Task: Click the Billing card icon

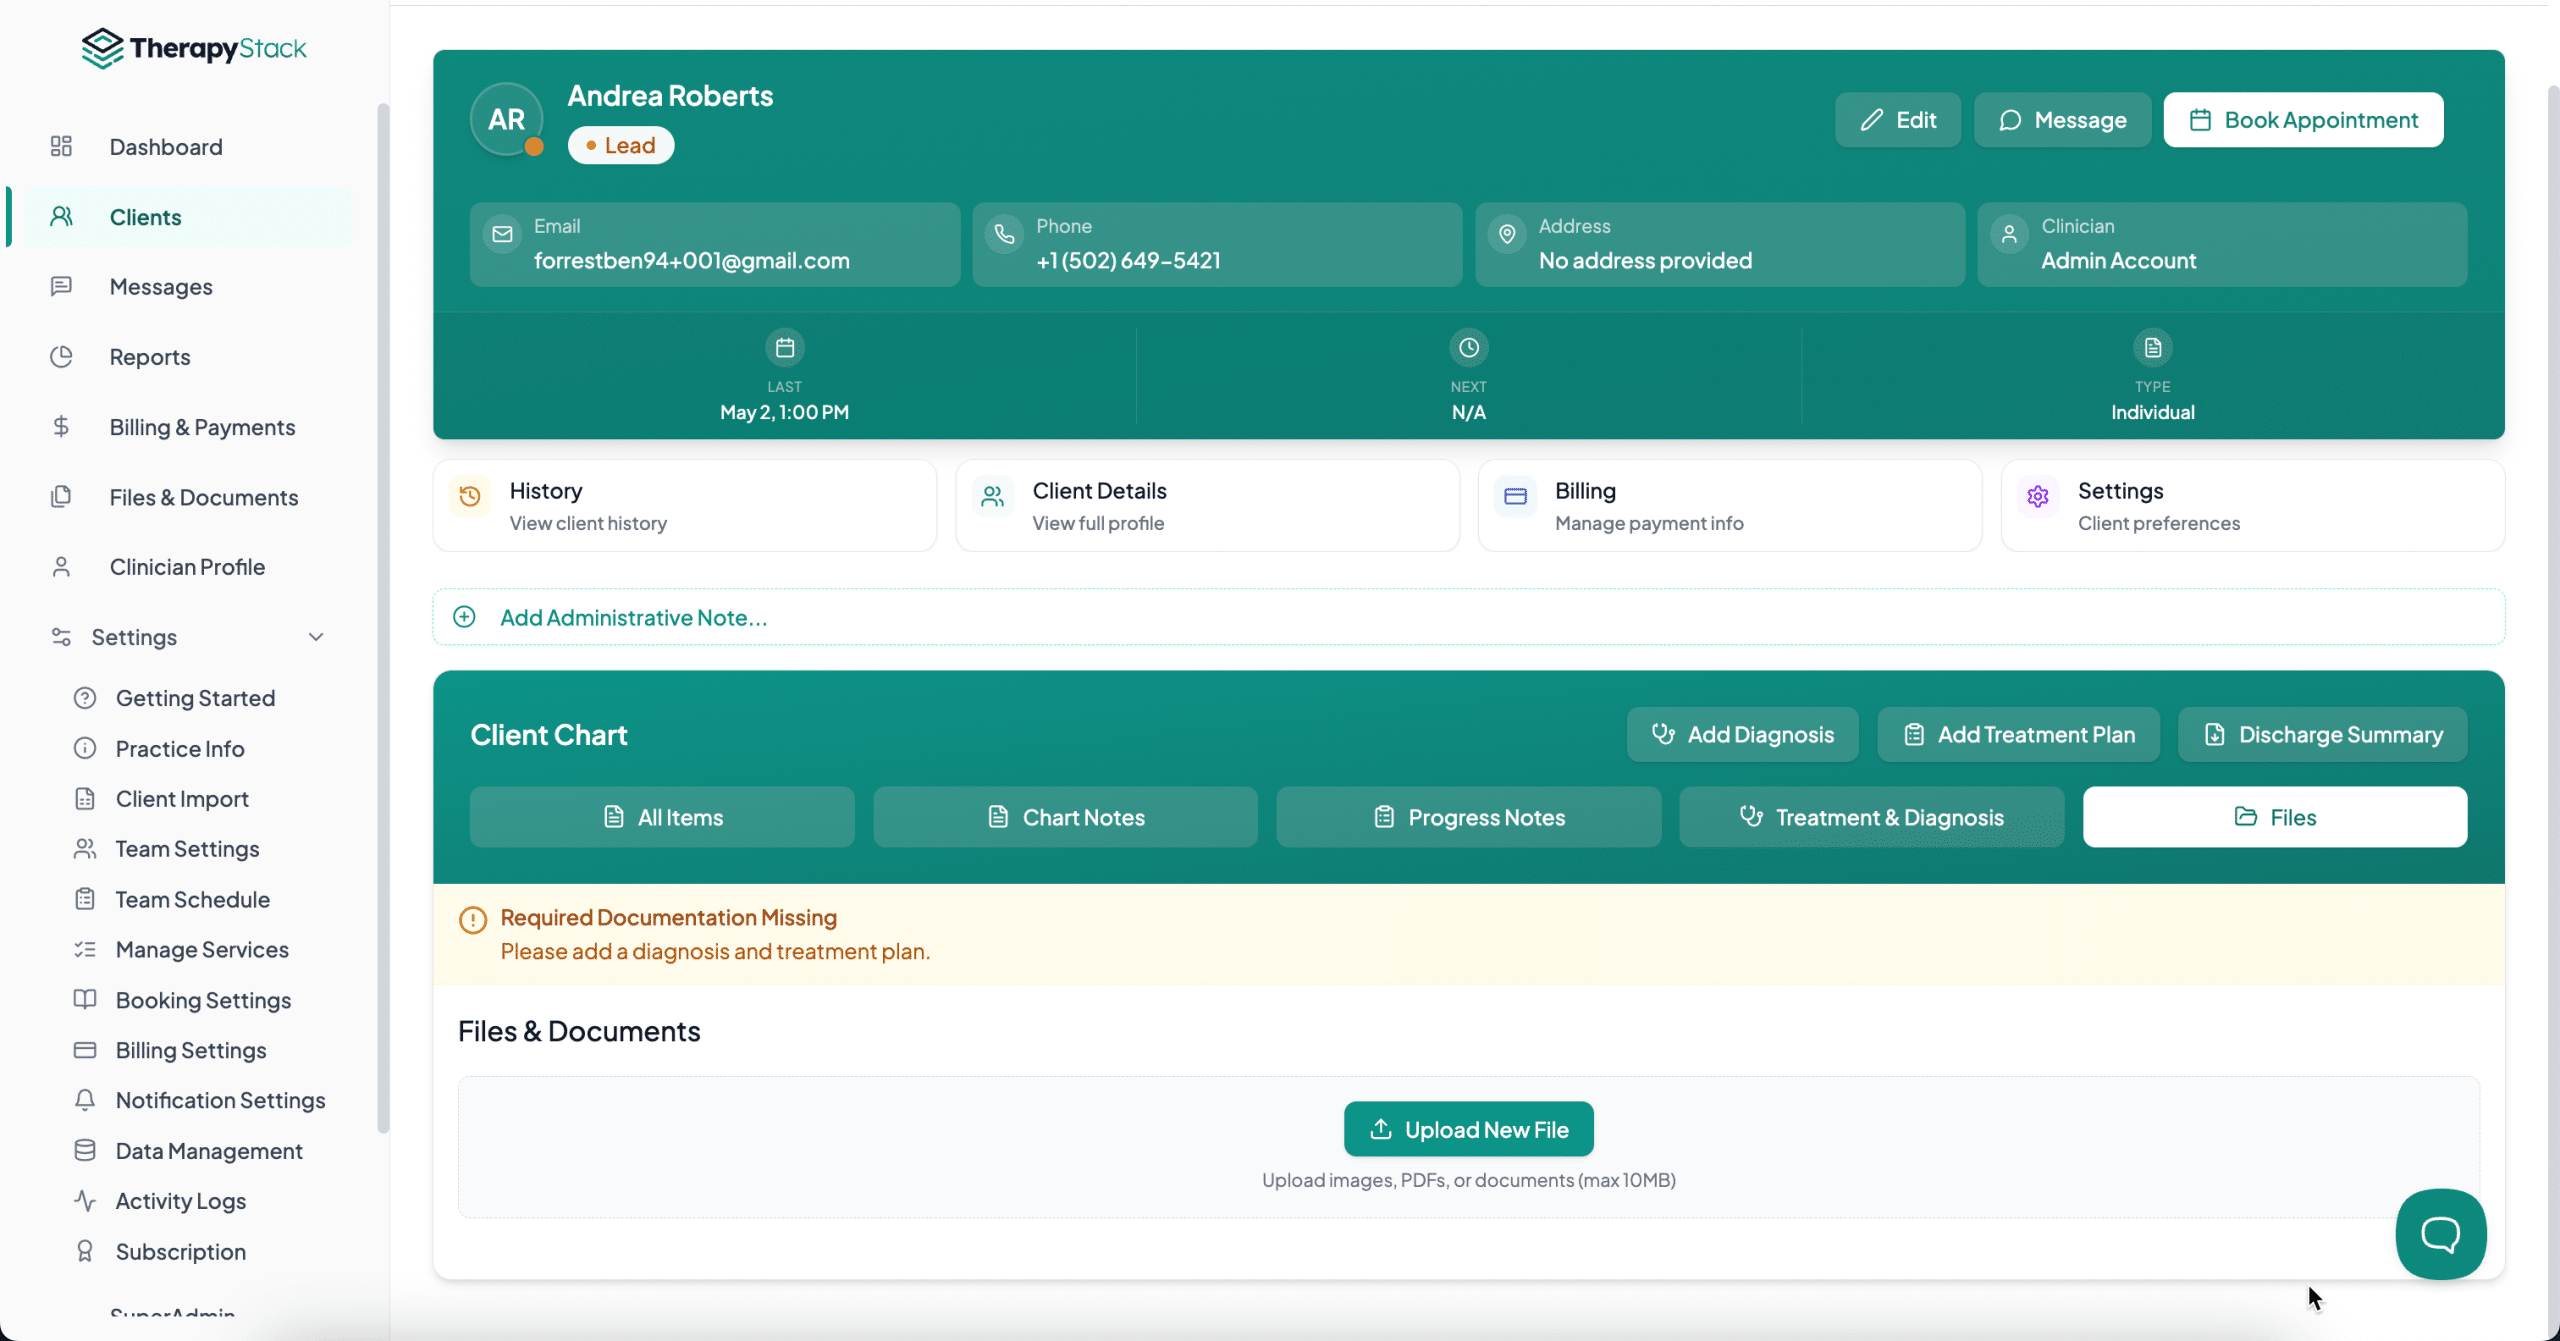Action: (x=1515, y=495)
